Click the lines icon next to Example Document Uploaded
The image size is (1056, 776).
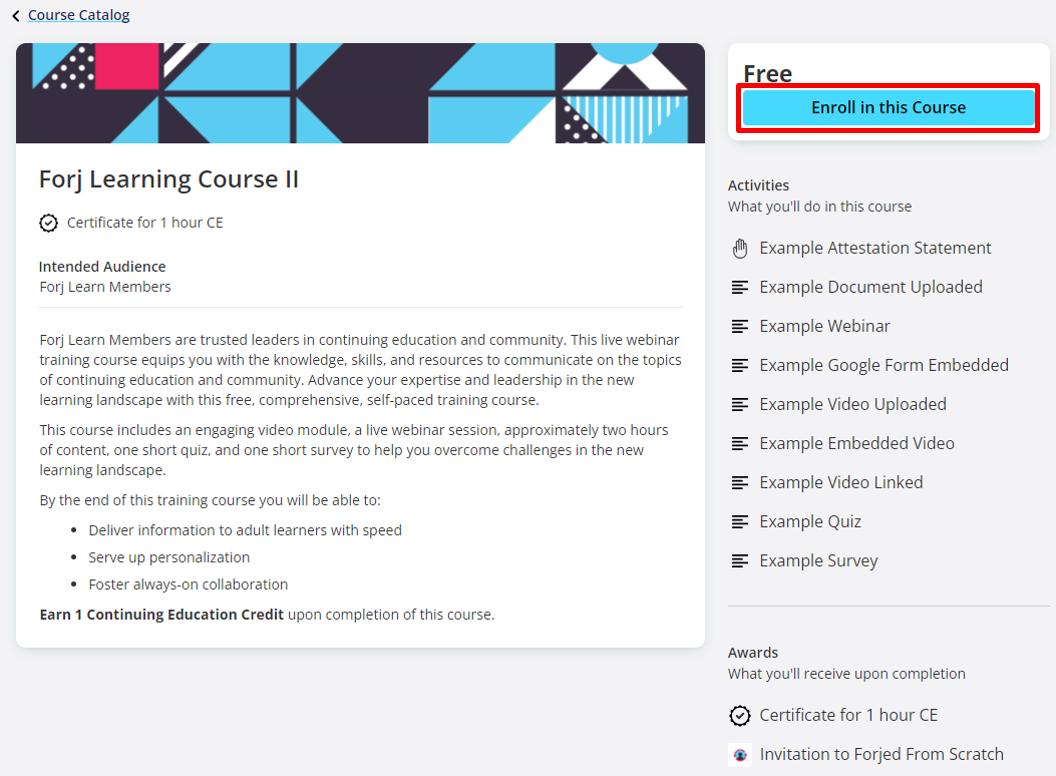pos(740,287)
